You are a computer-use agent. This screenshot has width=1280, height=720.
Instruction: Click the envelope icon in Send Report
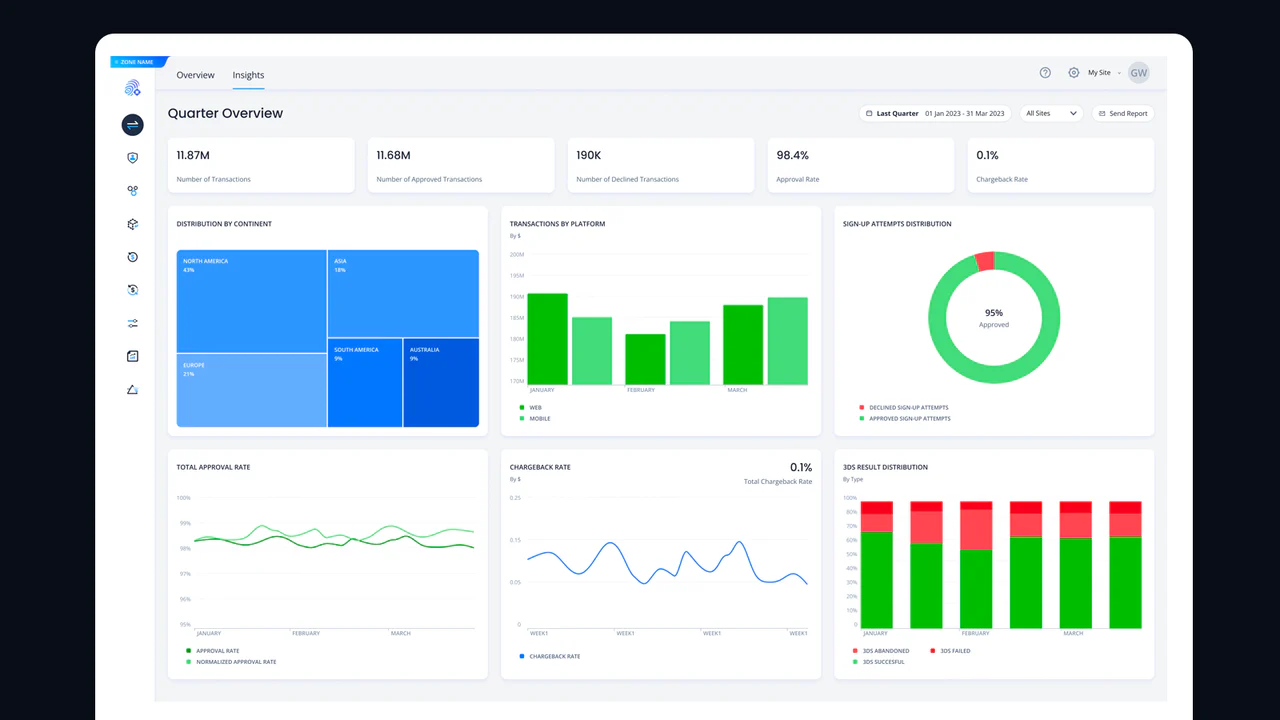(1102, 114)
